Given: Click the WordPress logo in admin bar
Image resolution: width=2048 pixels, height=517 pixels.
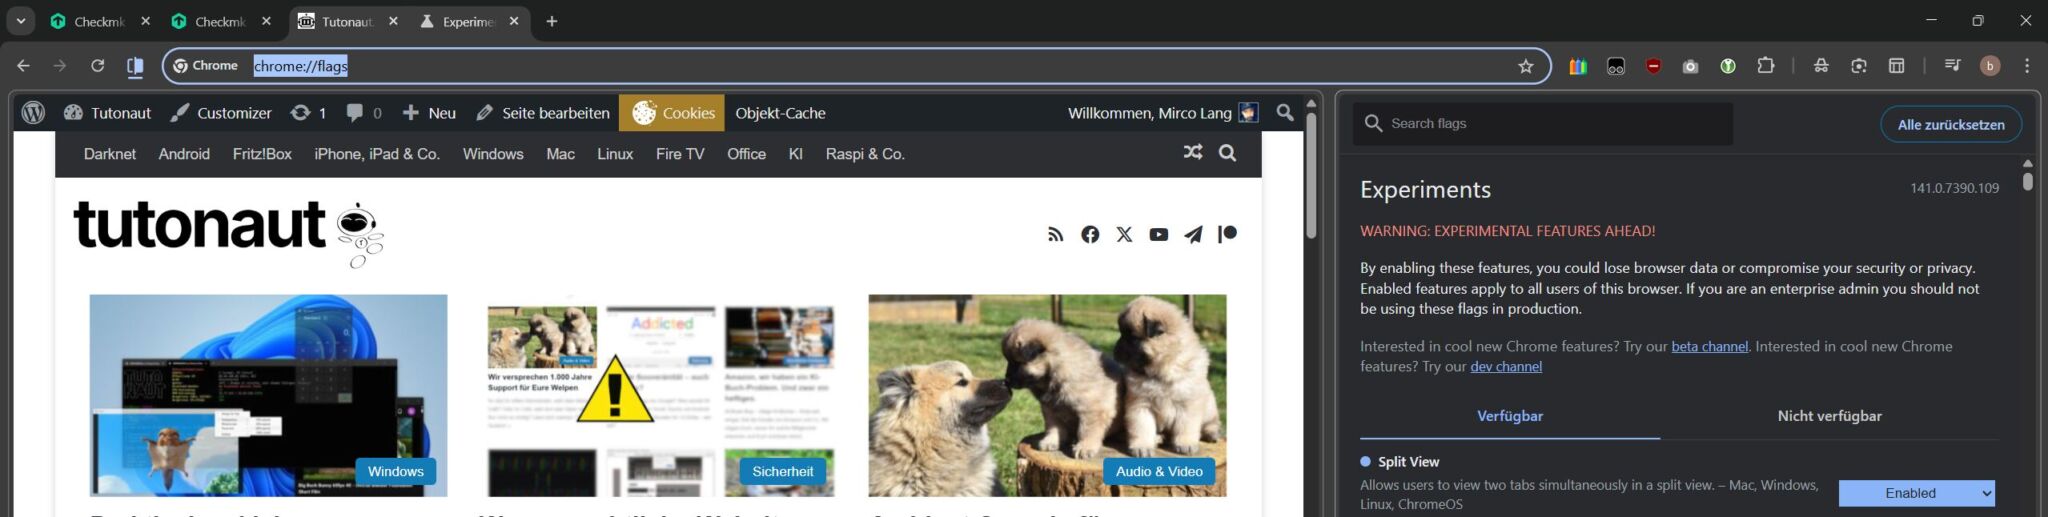Looking at the screenshot, I should tap(33, 113).
